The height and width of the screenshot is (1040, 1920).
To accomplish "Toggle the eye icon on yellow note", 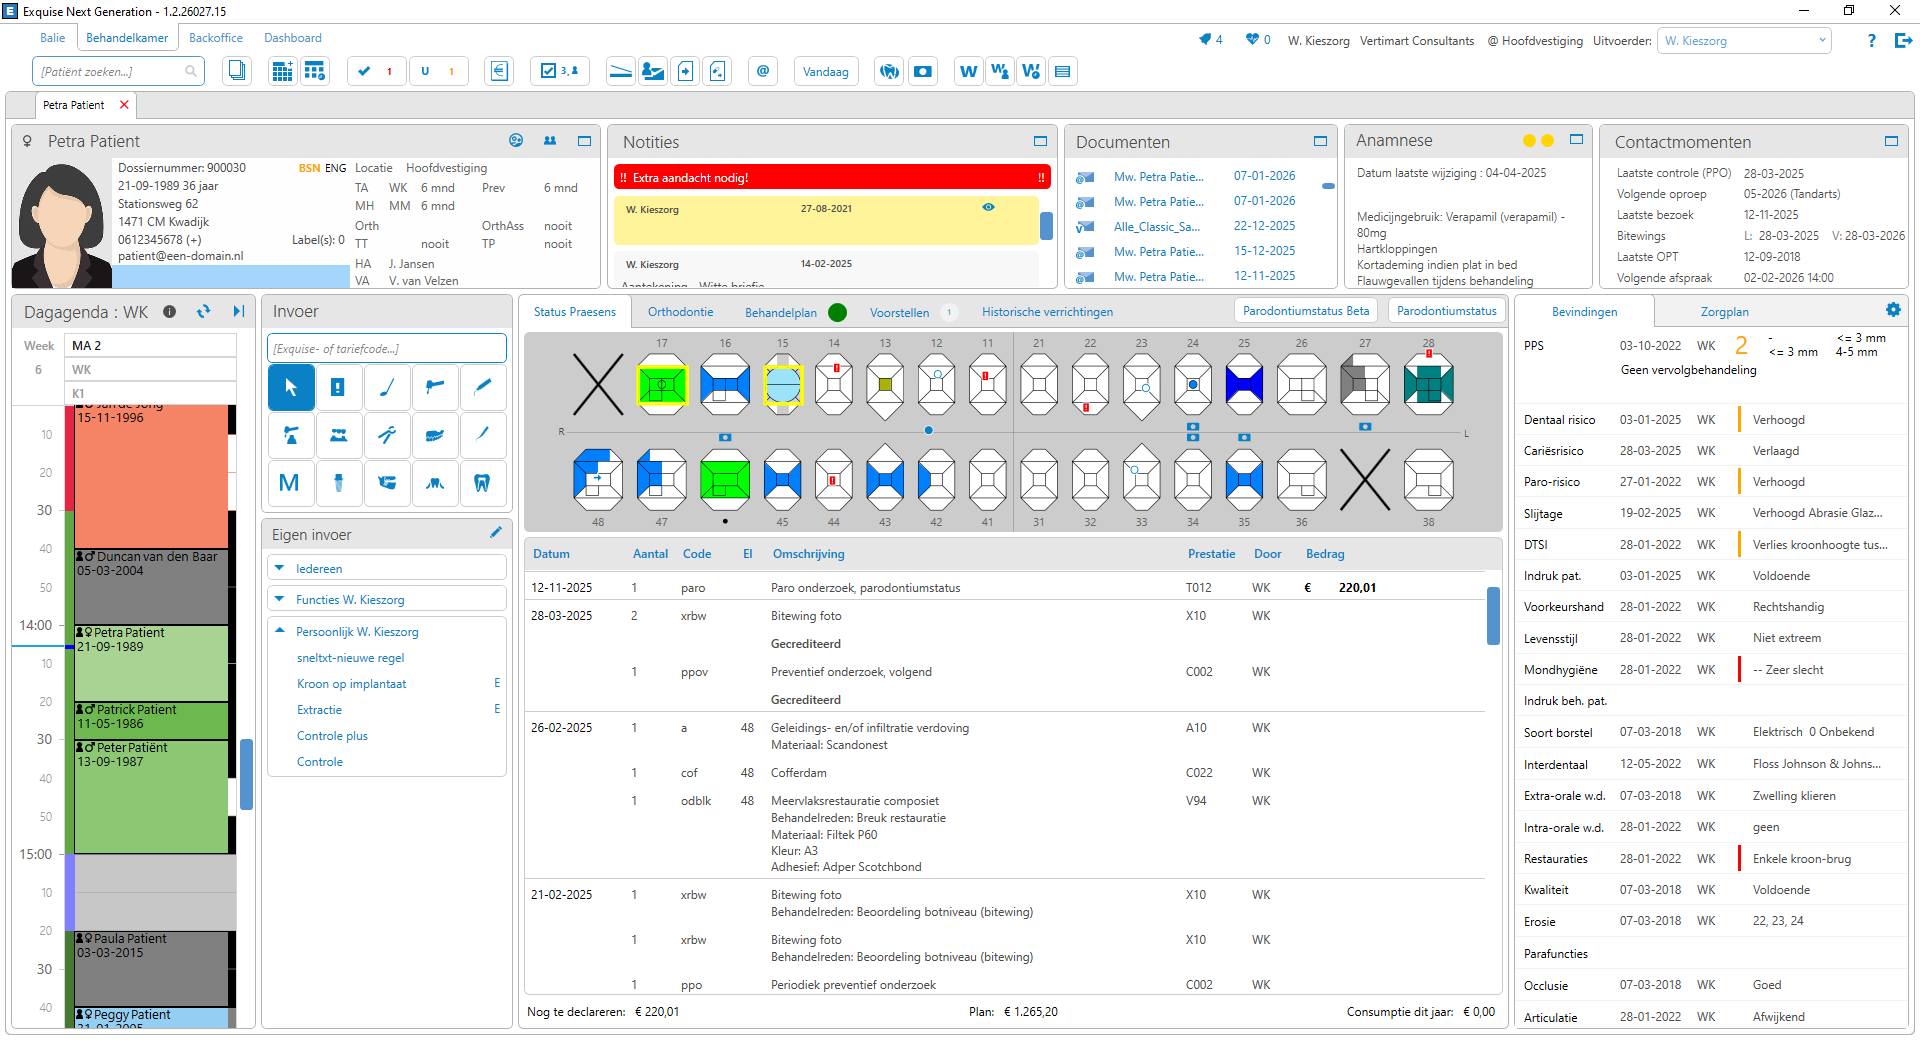I will [x=988, y=208].
